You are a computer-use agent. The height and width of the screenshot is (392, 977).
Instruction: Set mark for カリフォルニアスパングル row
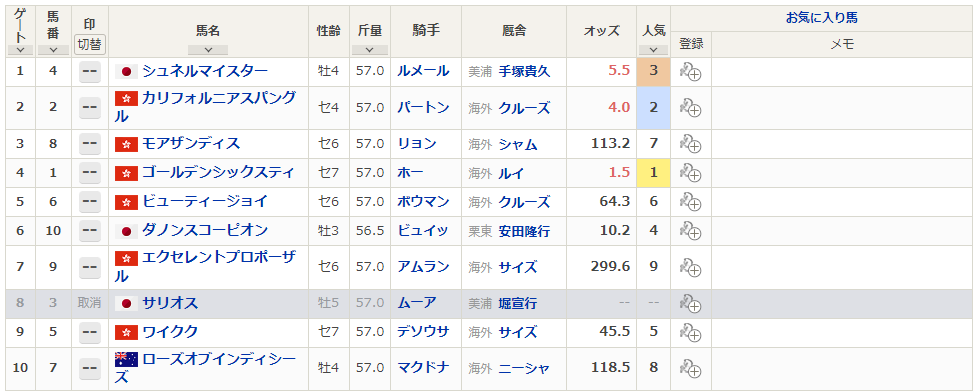click(x=90, y=108)
